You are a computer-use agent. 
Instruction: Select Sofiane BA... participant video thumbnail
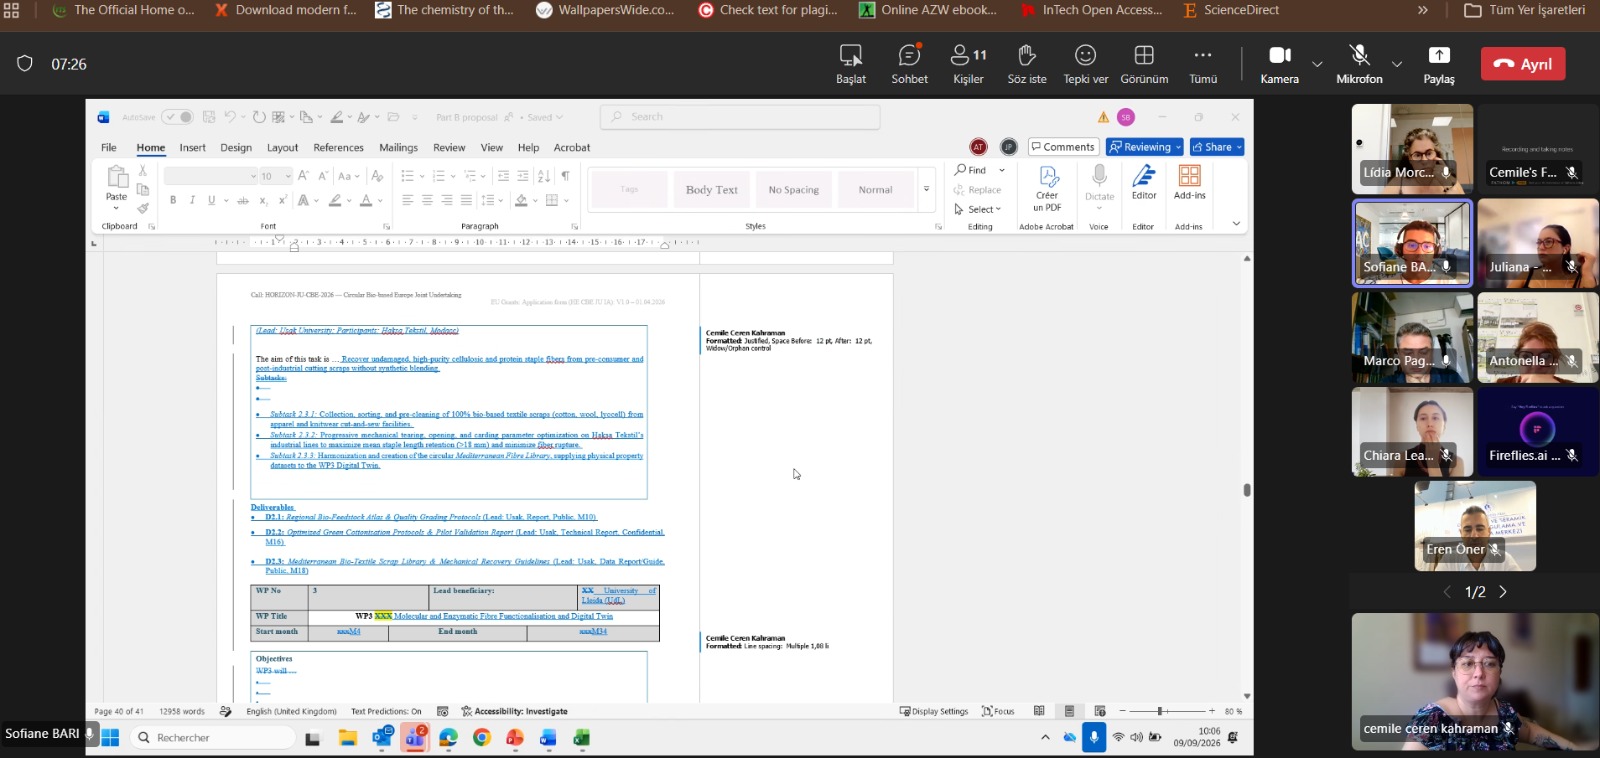1412,243
